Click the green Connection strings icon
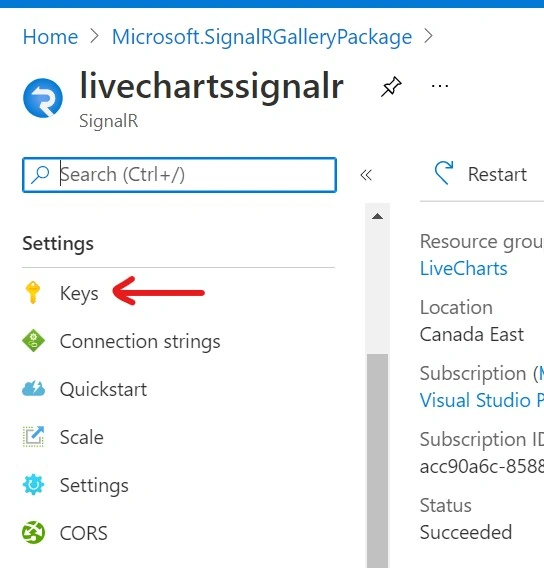Image resolution: width=544 pixels, height=568 pixels. tap(33, 341)
